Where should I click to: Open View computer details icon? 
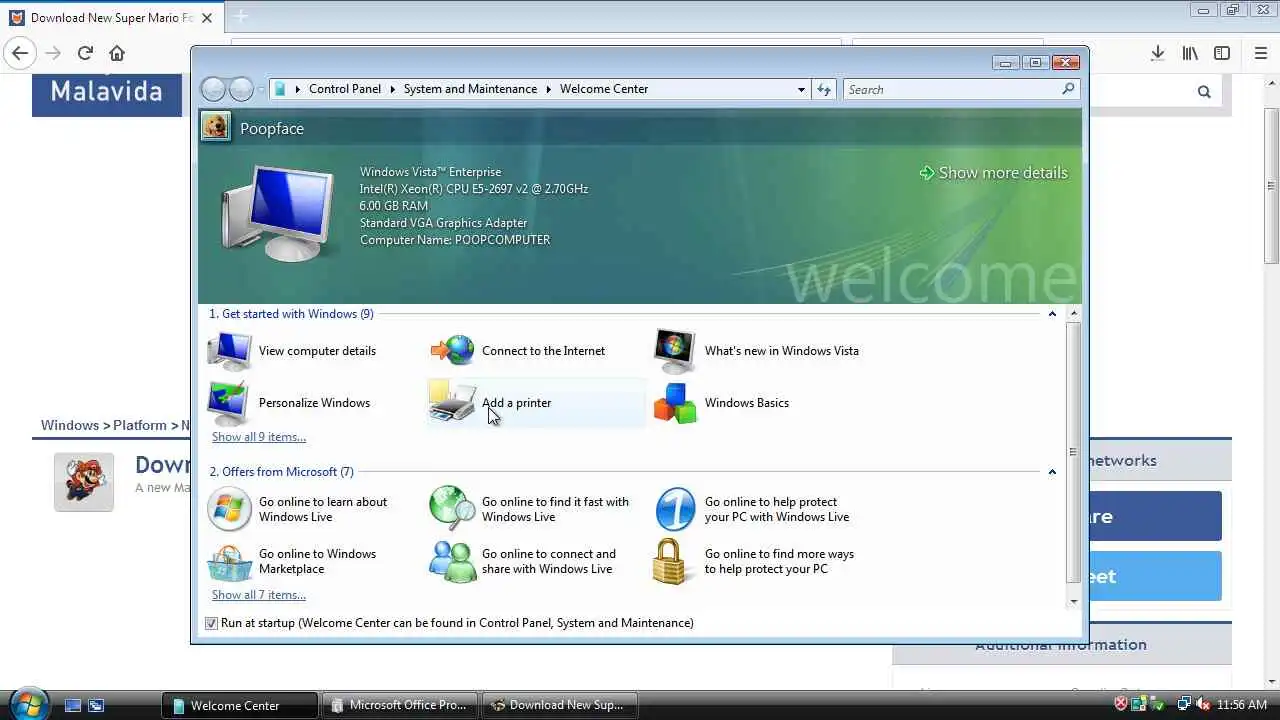[x=229, y=351]
